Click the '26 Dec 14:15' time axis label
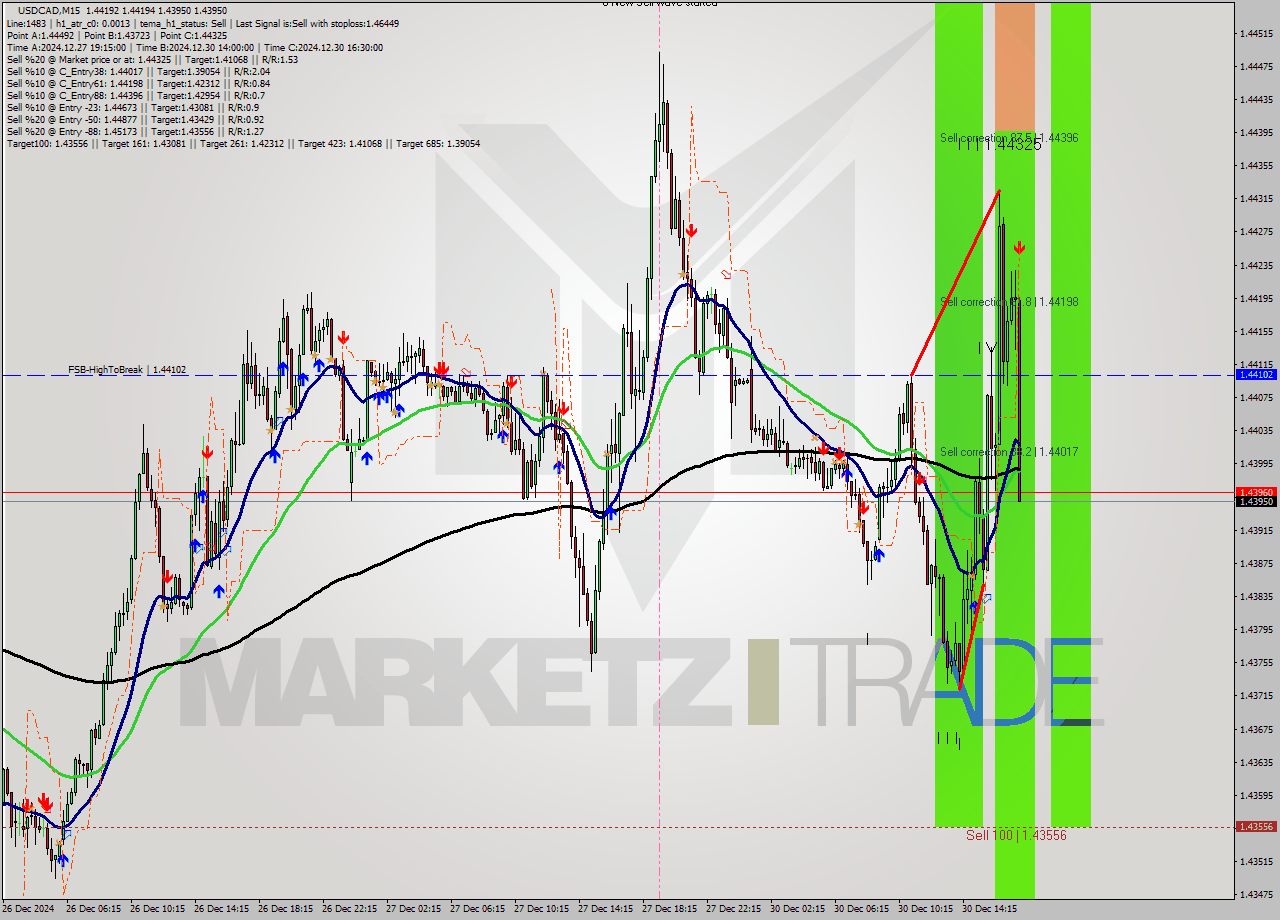 [221, 909]
